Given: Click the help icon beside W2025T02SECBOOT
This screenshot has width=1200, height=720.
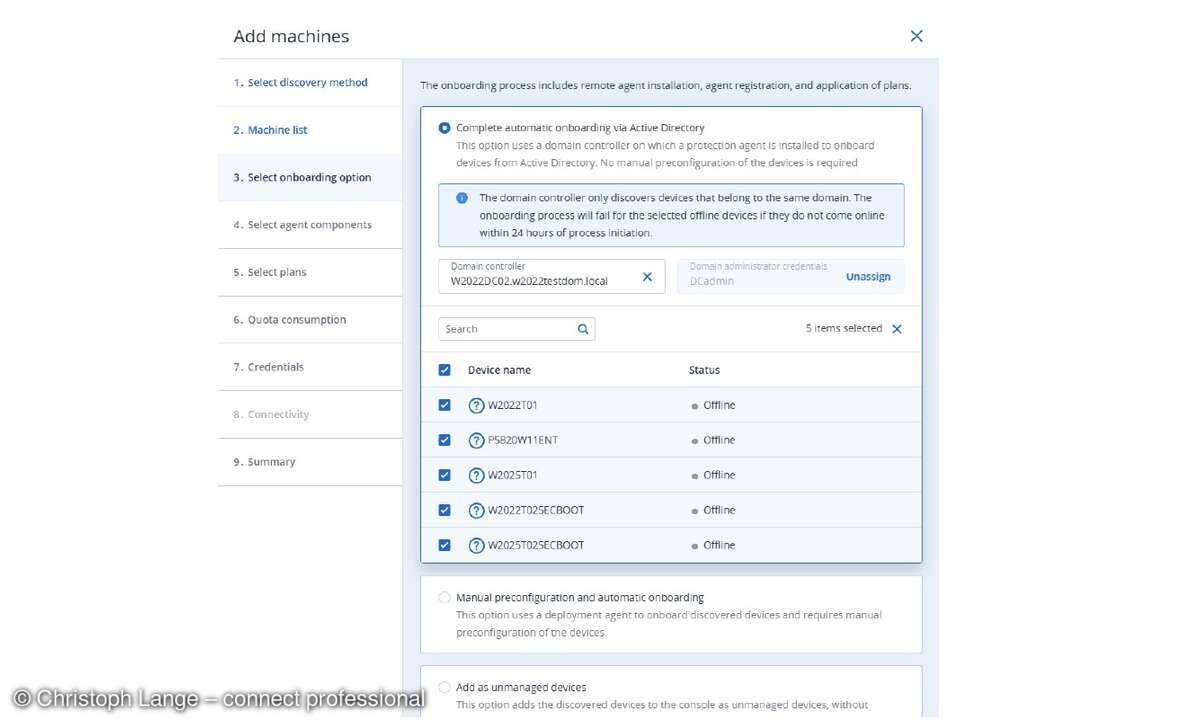Looking at the screenshot, I should point(476,545).
